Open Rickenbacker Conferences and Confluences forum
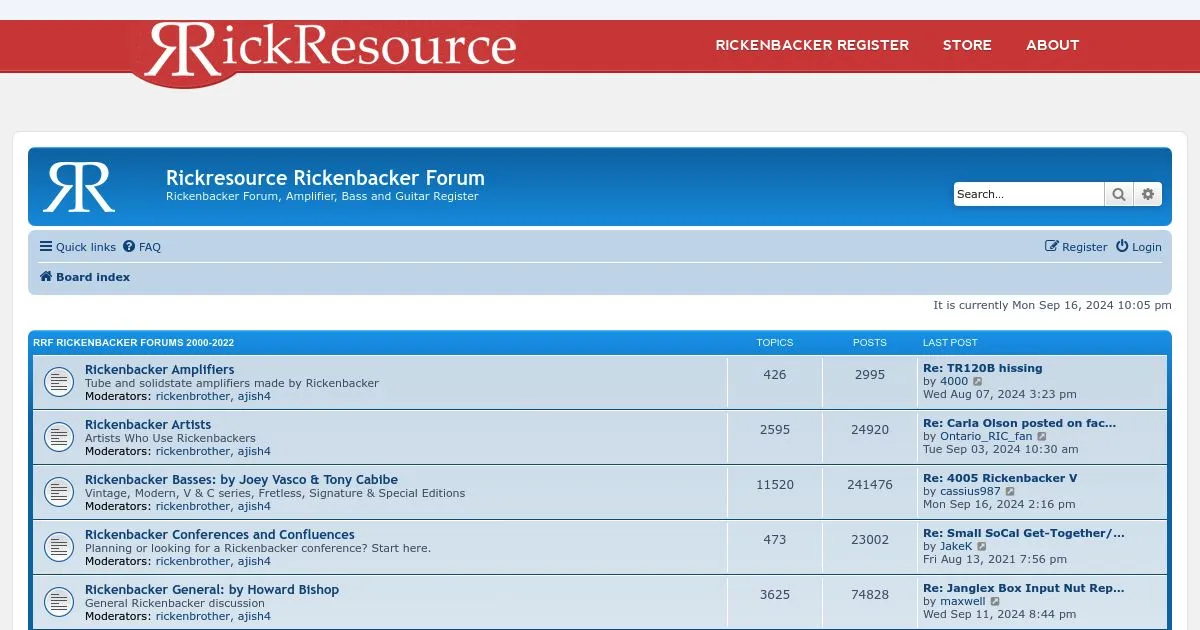The width and height of the screenshot is (1200, 630). 220,535
